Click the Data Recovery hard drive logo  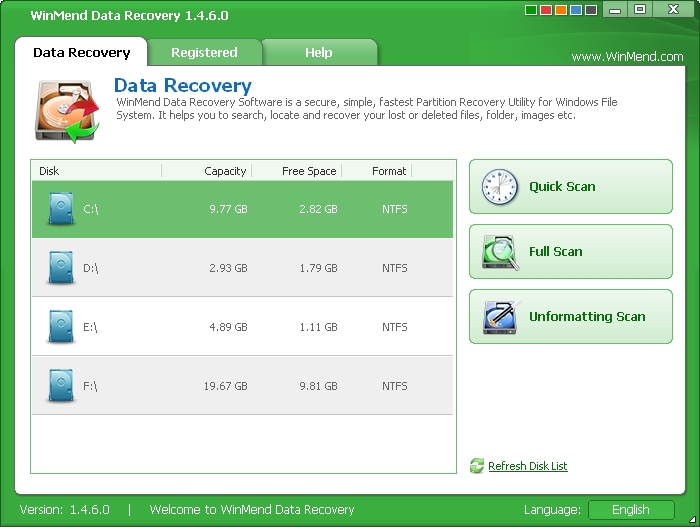click(x=67, y=111)
